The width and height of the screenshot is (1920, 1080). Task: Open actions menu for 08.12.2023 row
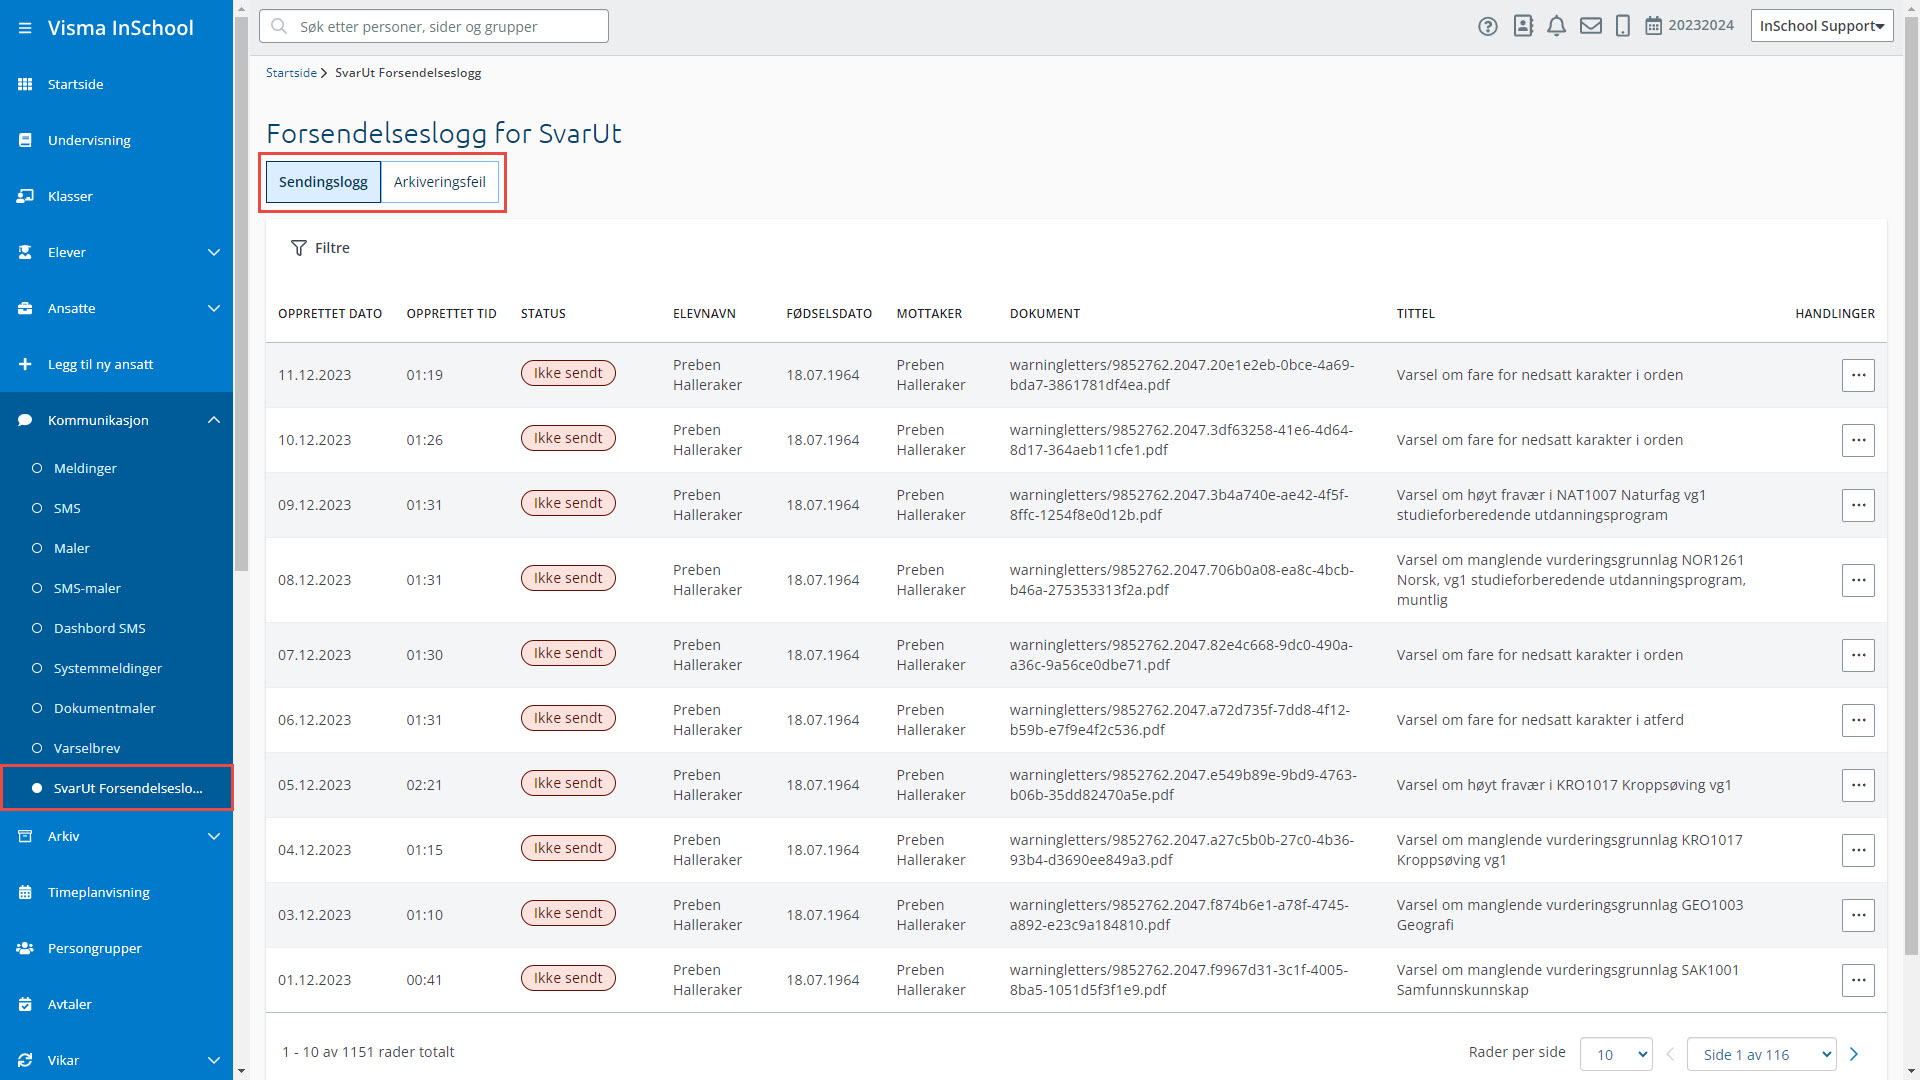click(x=1858, y=580)
